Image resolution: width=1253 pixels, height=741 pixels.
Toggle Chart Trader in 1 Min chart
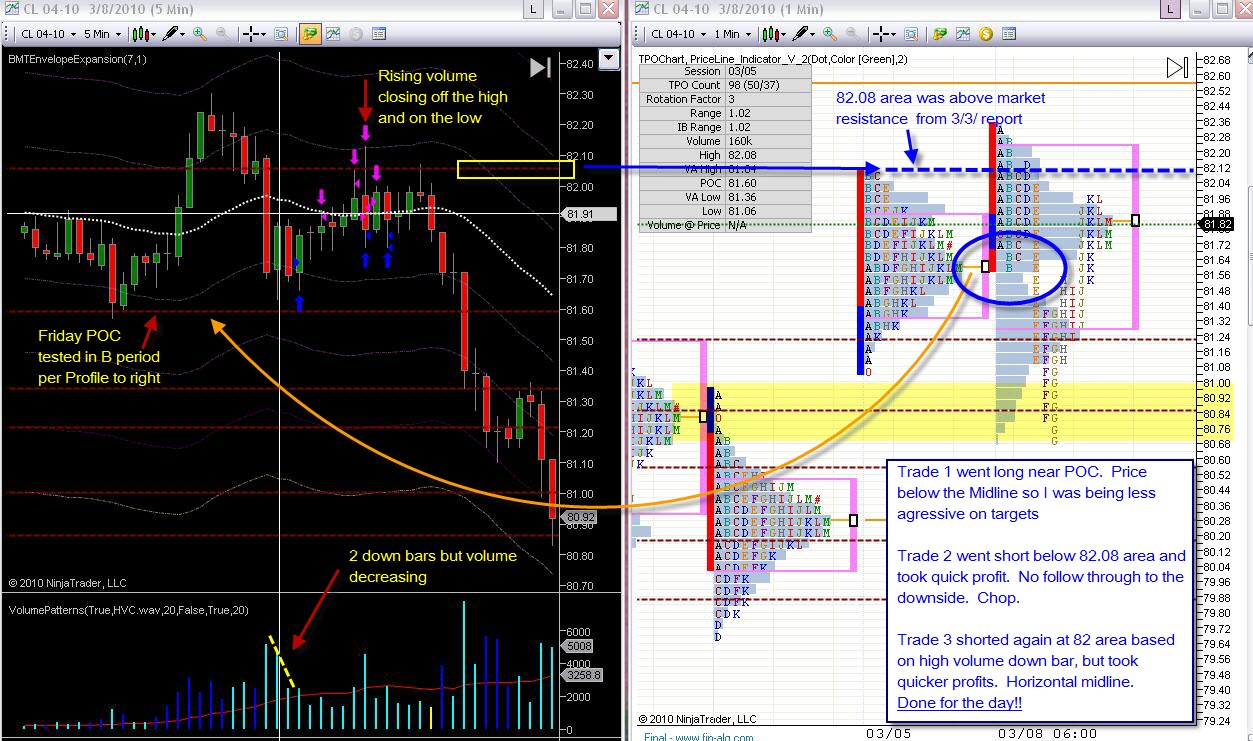(939, 34)
